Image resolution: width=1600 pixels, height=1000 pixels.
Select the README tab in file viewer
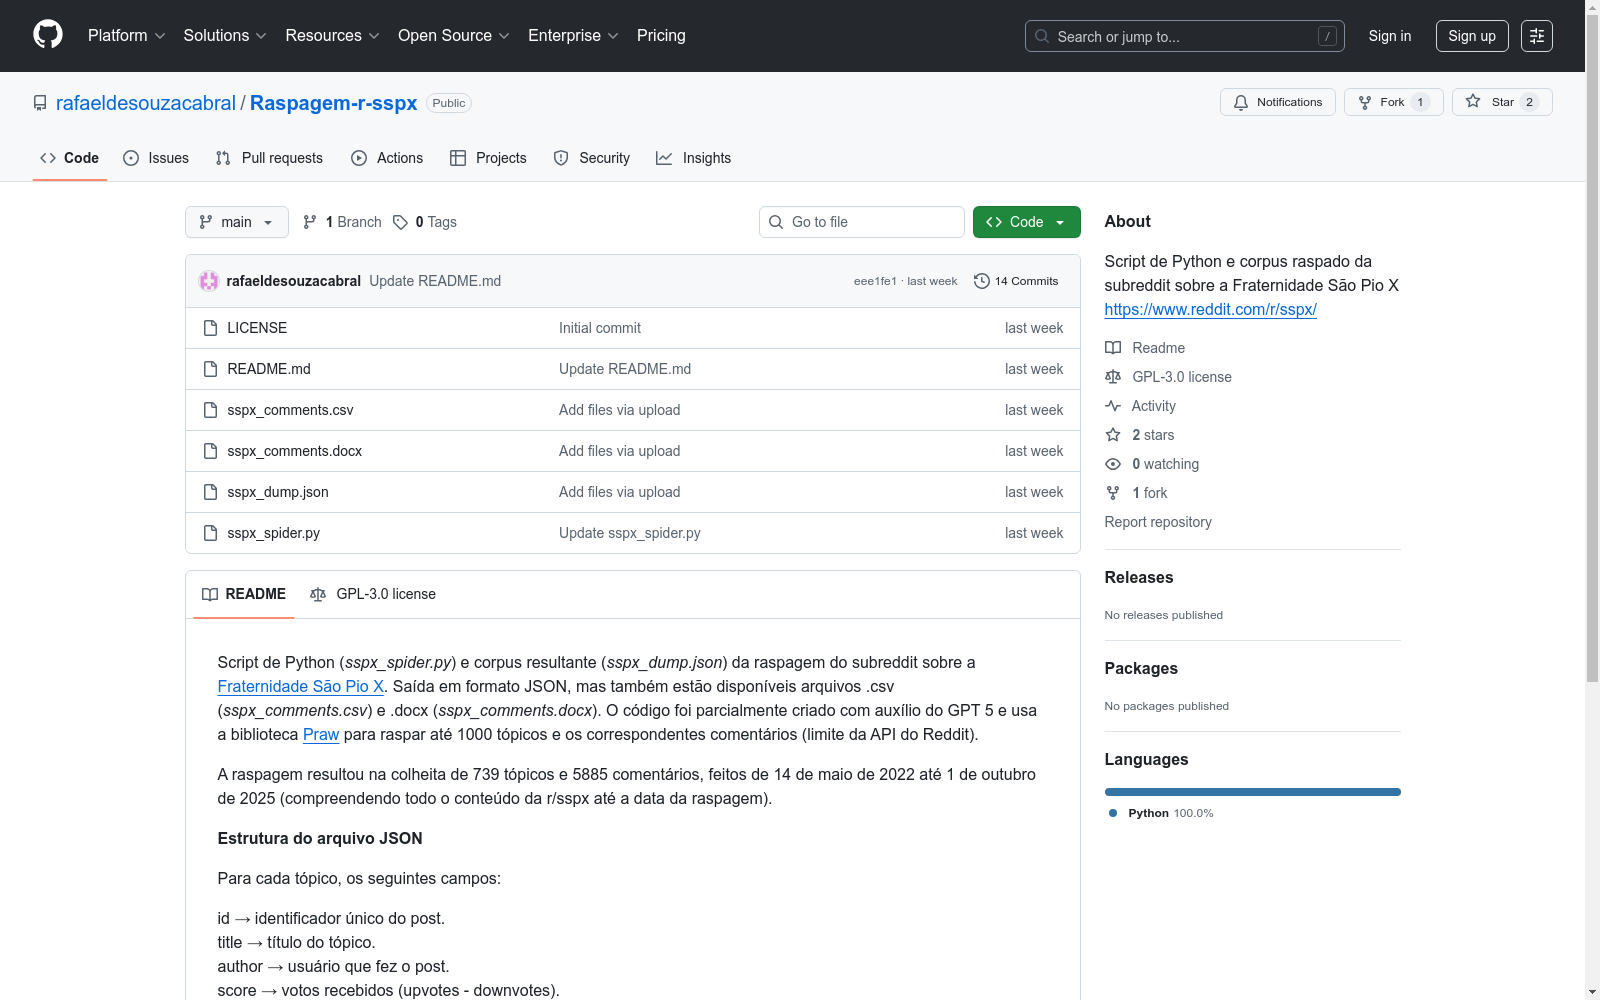pyautogui.click(x=244, y=594)
